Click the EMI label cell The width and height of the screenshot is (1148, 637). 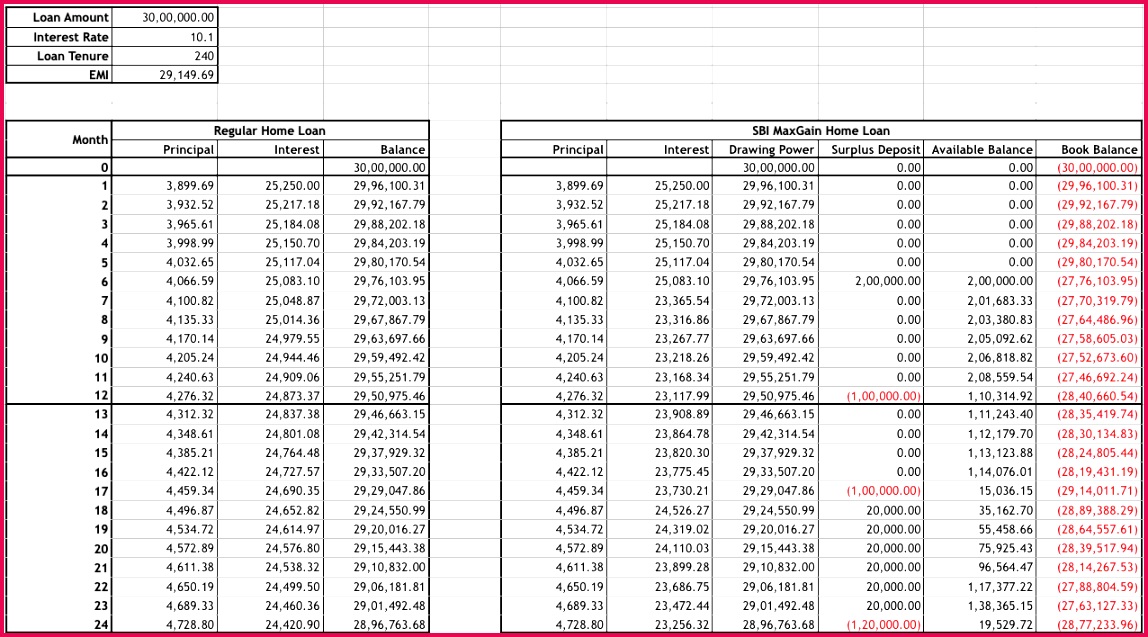[x=59, y=75]
